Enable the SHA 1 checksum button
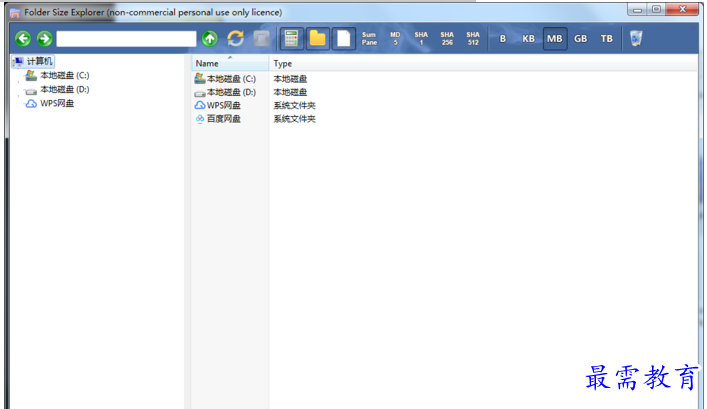707x409 pixels. click(421, 39)
